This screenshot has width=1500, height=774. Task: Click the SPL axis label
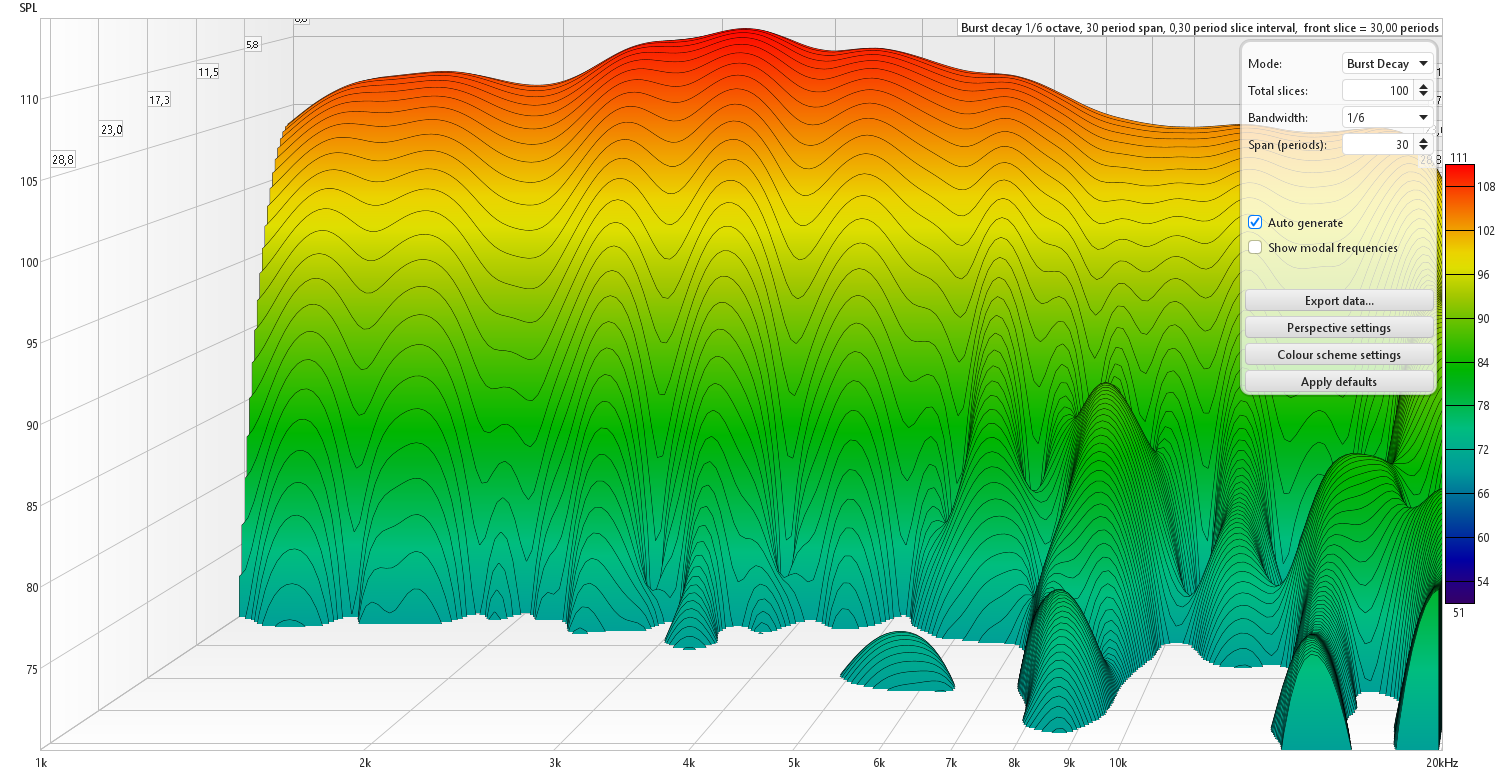(29, 7)
